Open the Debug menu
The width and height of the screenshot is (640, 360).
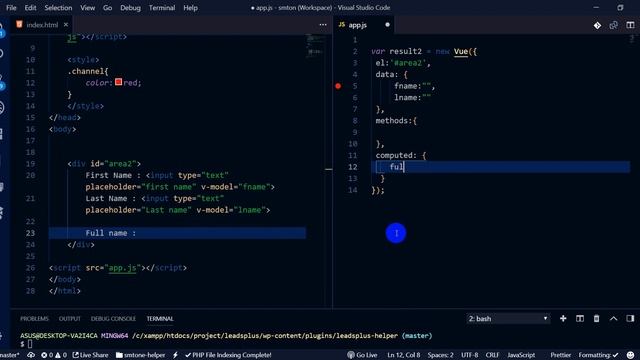(x=130, y=8)
